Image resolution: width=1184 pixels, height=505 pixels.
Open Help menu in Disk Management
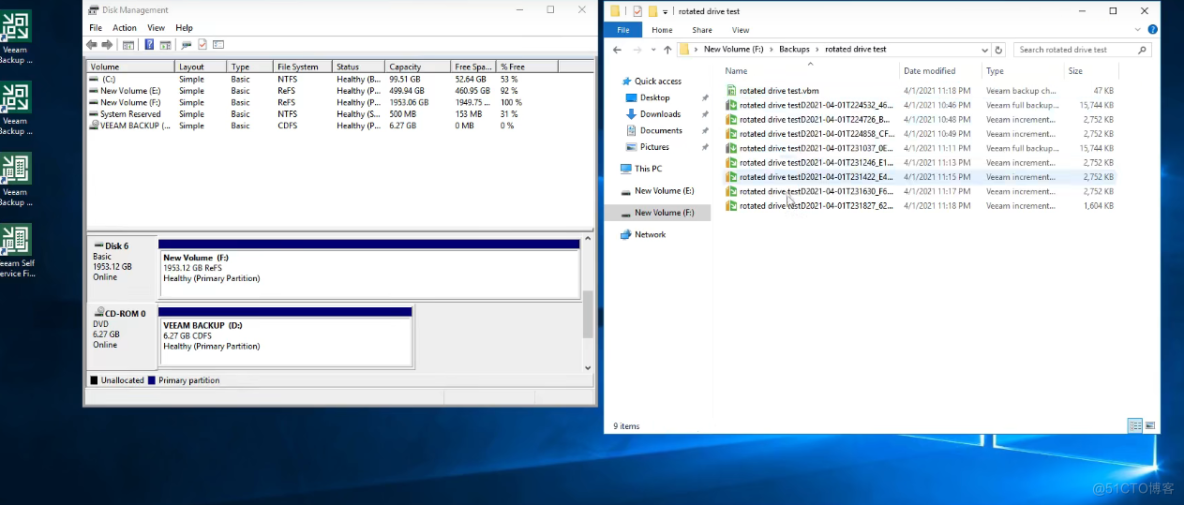184,28
